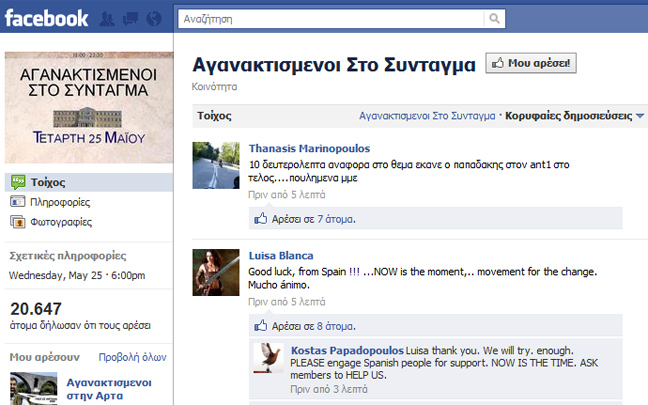
Task: Click Luisa Blanca post timestamp Πριν από 5 λεπτά
Action: point(286,302)
